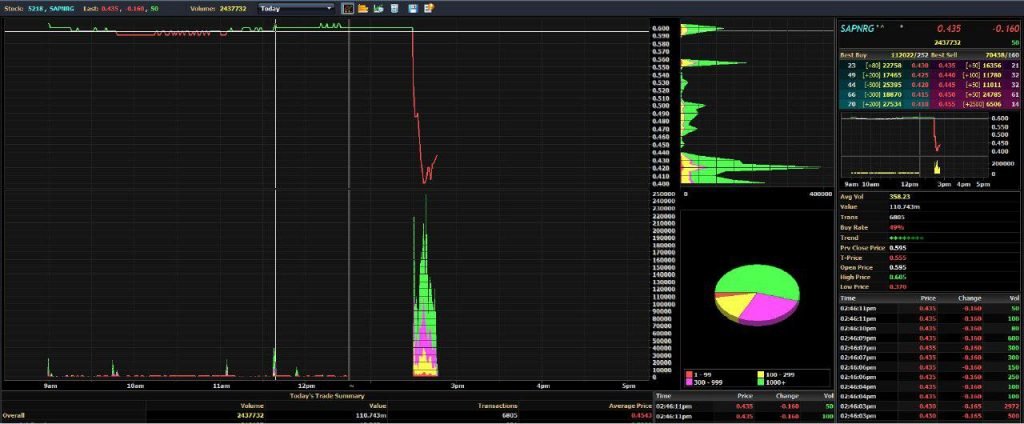The height and width of the screenshot is (424, 1024).
Task: Click the trade volume pie chart
Action: (757, 295)
